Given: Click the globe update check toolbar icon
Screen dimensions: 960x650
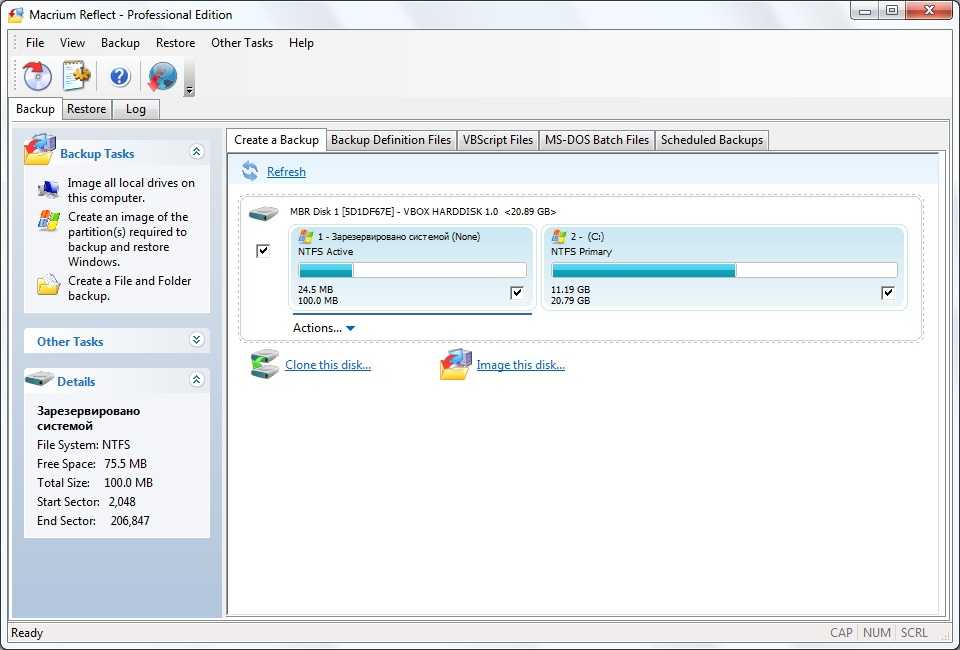Looking at the screenshot, I should [162, 77].
